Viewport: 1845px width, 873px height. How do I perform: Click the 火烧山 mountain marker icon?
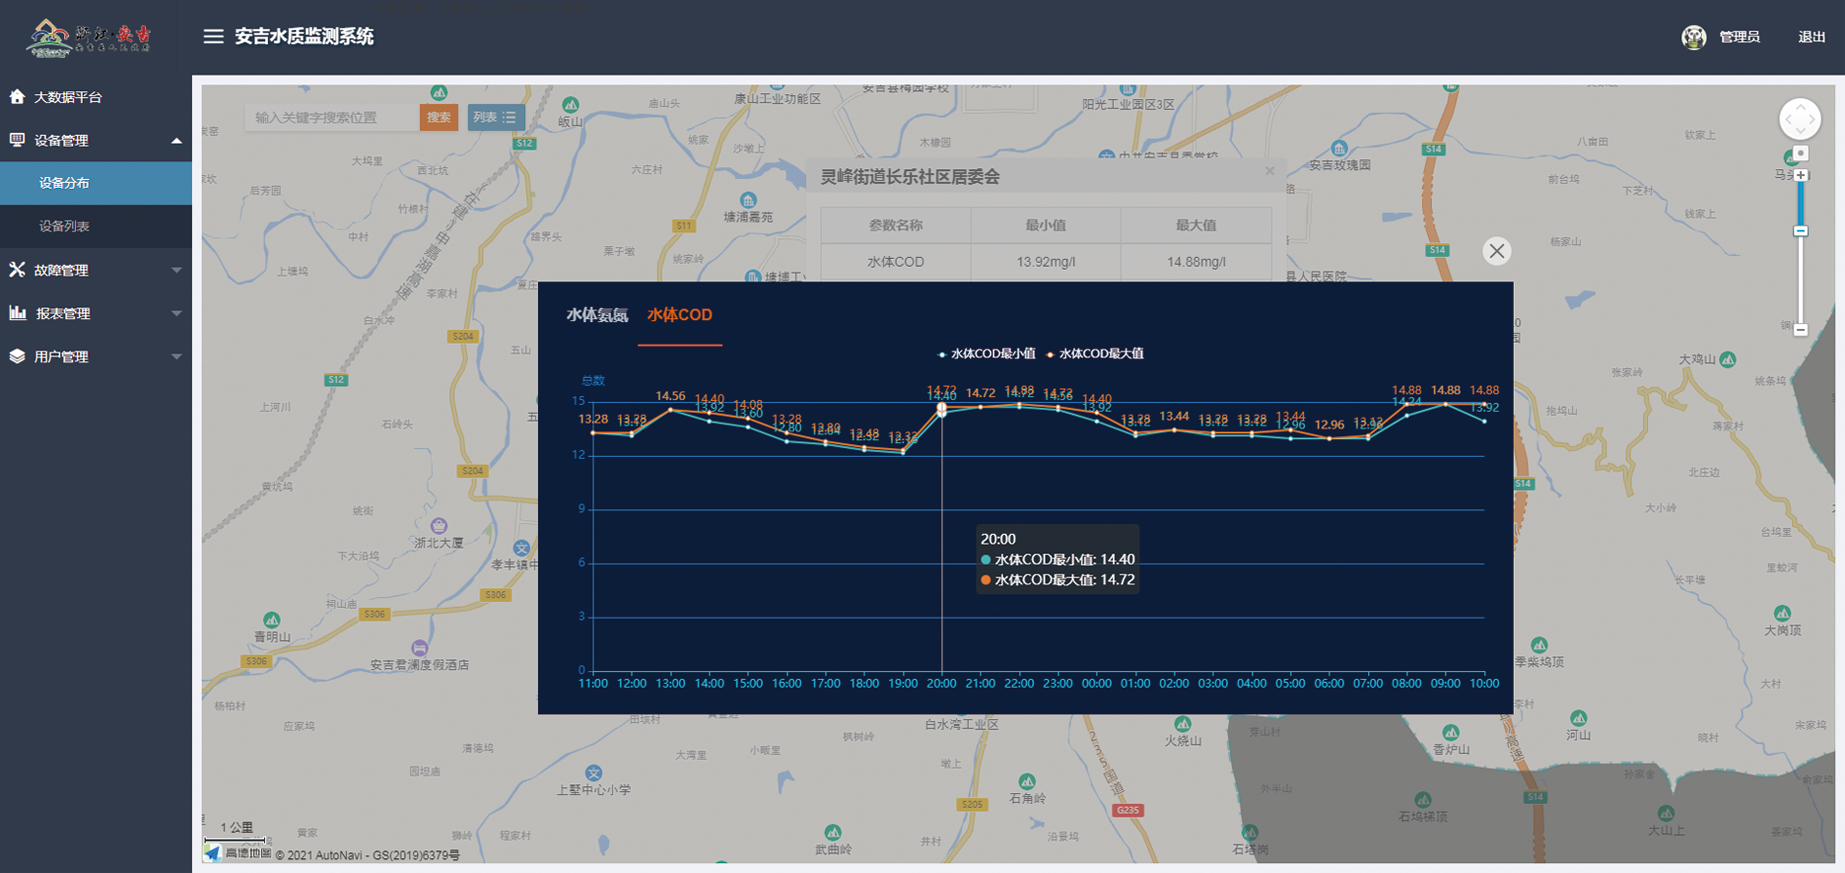(x=1182, y=724)
